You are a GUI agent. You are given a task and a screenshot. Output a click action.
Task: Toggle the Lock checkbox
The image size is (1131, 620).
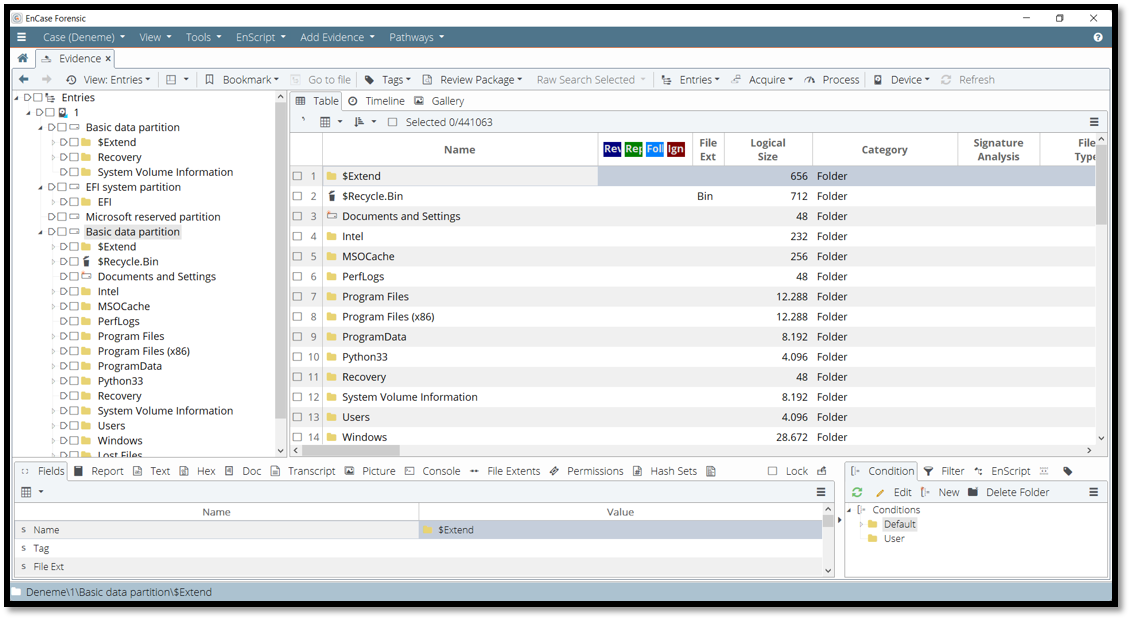click(x=772, y=471)
